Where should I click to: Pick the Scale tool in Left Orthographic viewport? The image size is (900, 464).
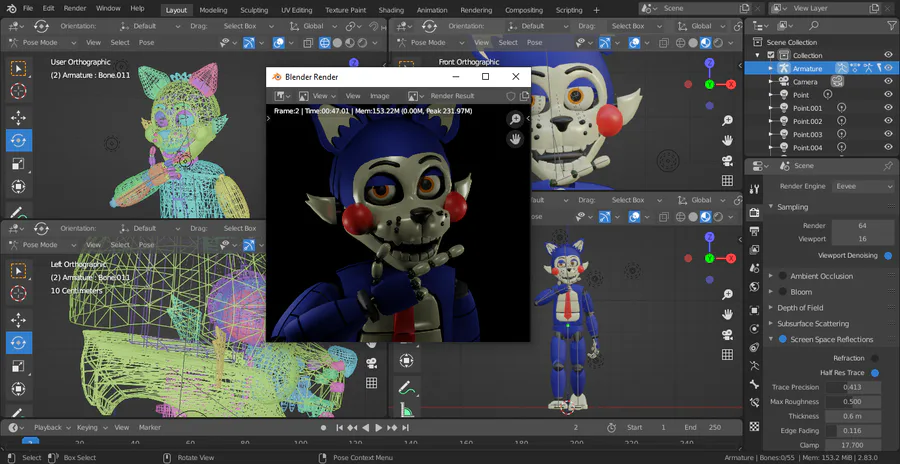[x=19, y=366]
